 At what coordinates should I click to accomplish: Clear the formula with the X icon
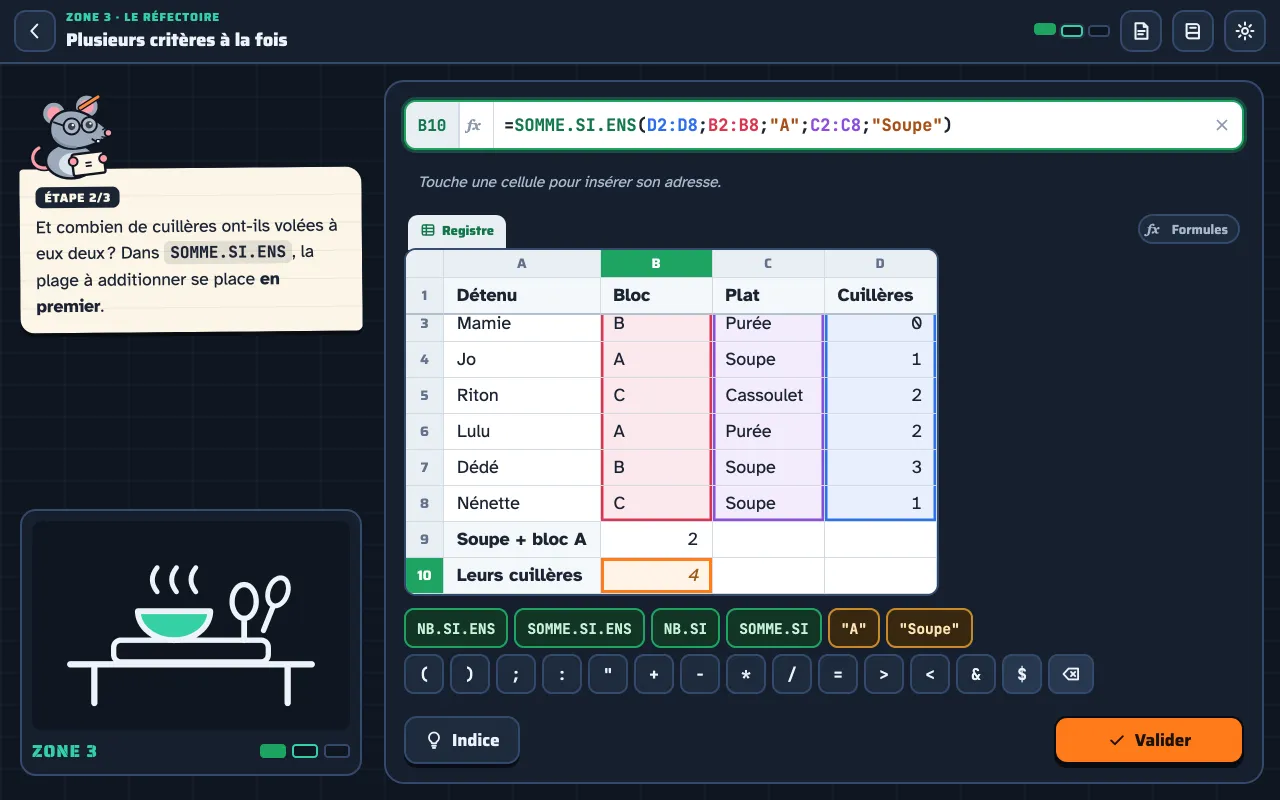[x=1221, y=125]
